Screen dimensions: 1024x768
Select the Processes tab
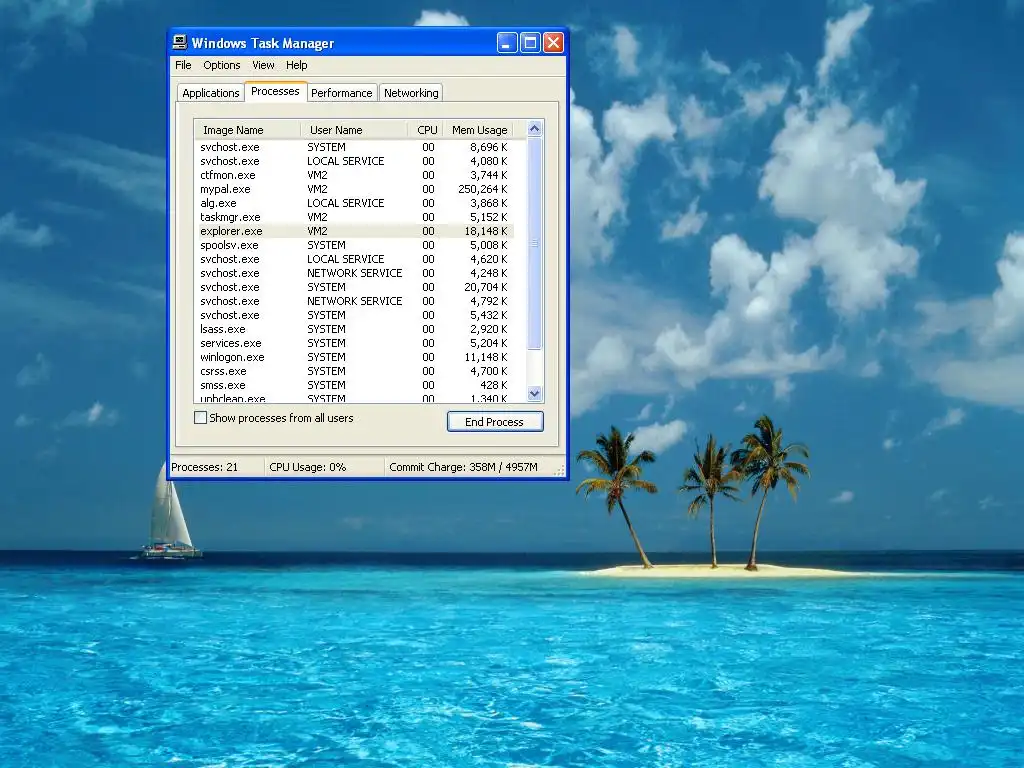pyautogui.click(x=275, y=91)
